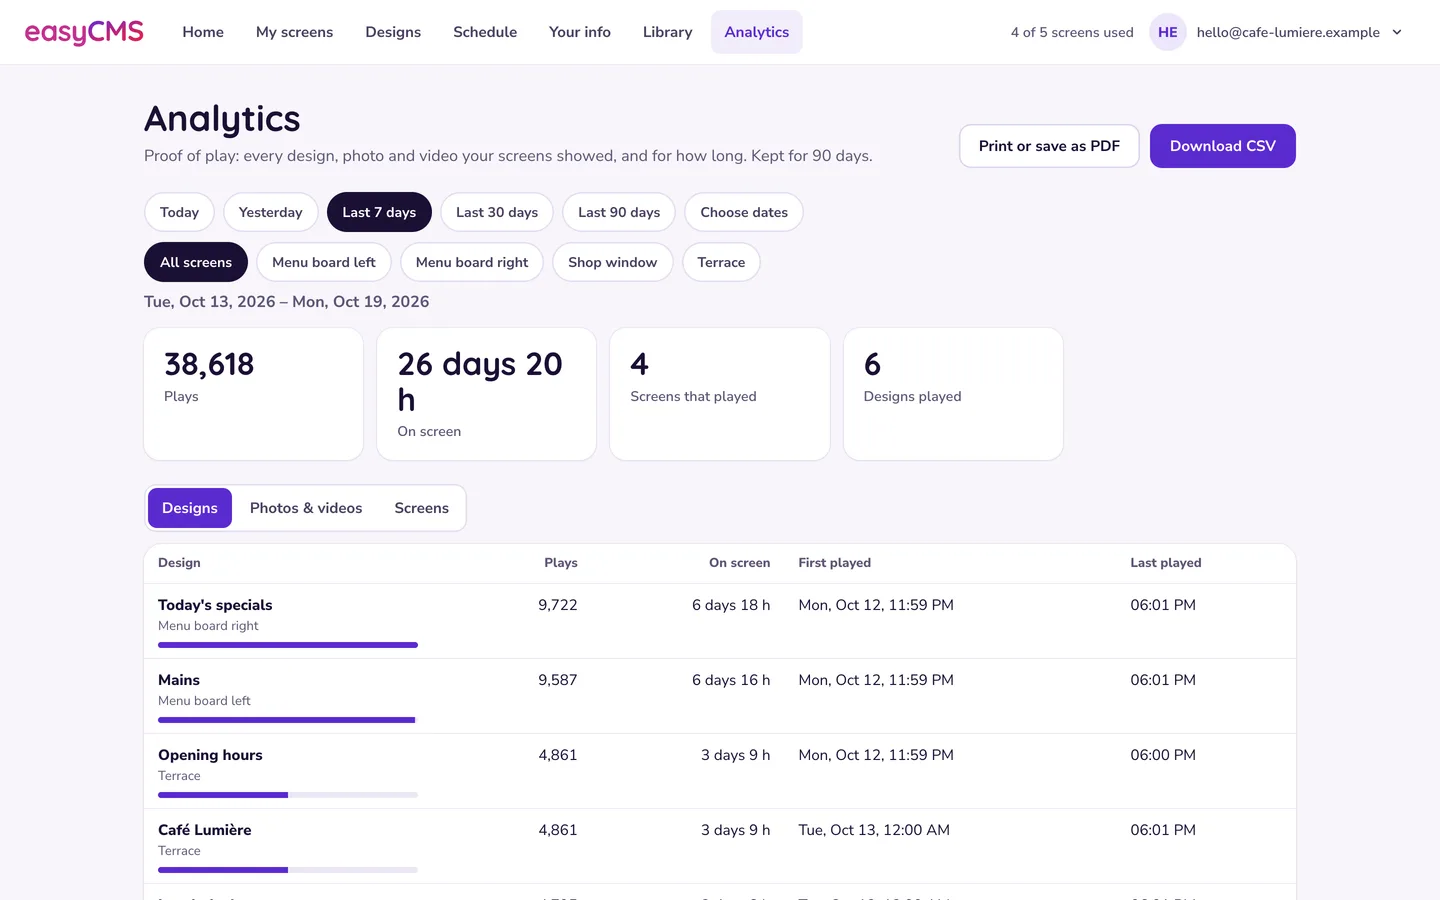Image resolution: width=1440 pixels, height=900 pixels.
Task: Click the Today's specials progress bar
Action: click(288, 645)
